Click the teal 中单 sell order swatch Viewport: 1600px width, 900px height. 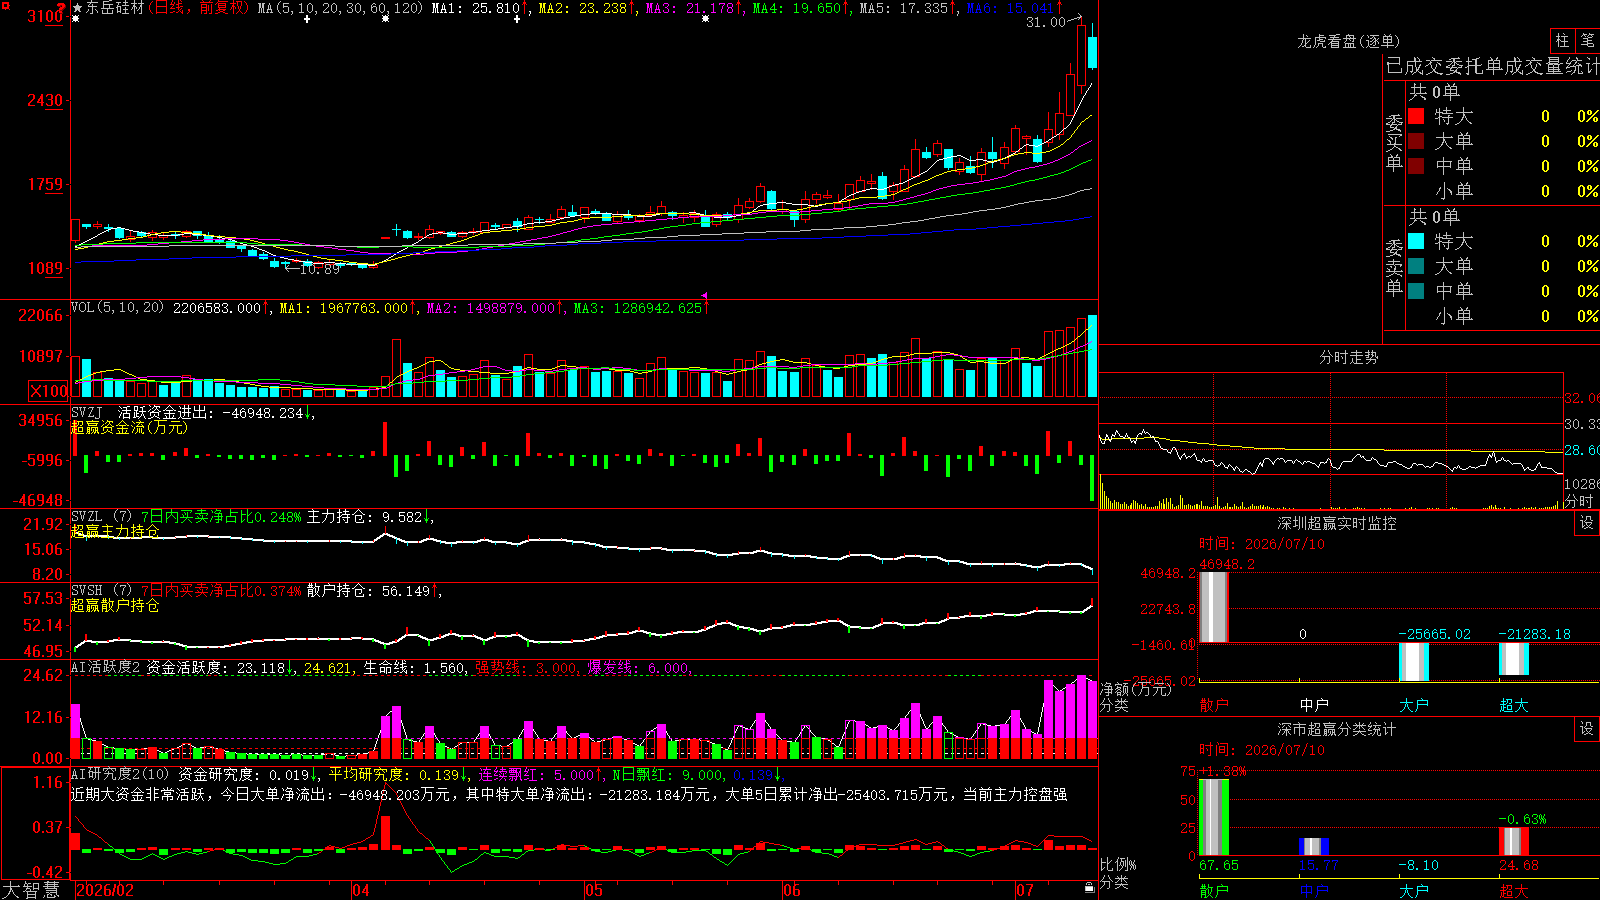tap(1416, 291)
